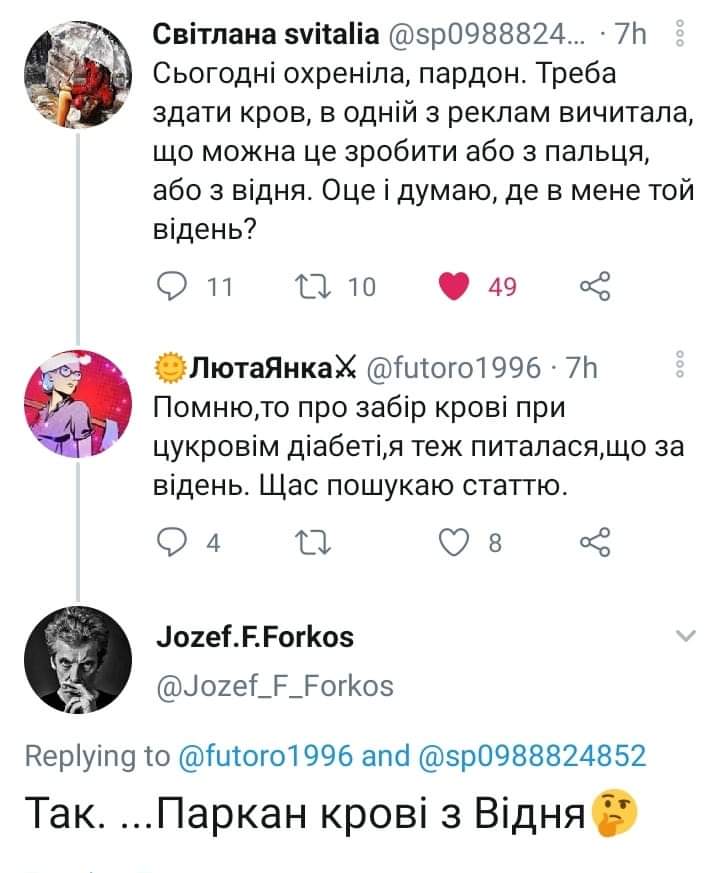Screen dimensions: 720x873
Task: Share Світлана svitalia's tweet
Action: point(594,287)
